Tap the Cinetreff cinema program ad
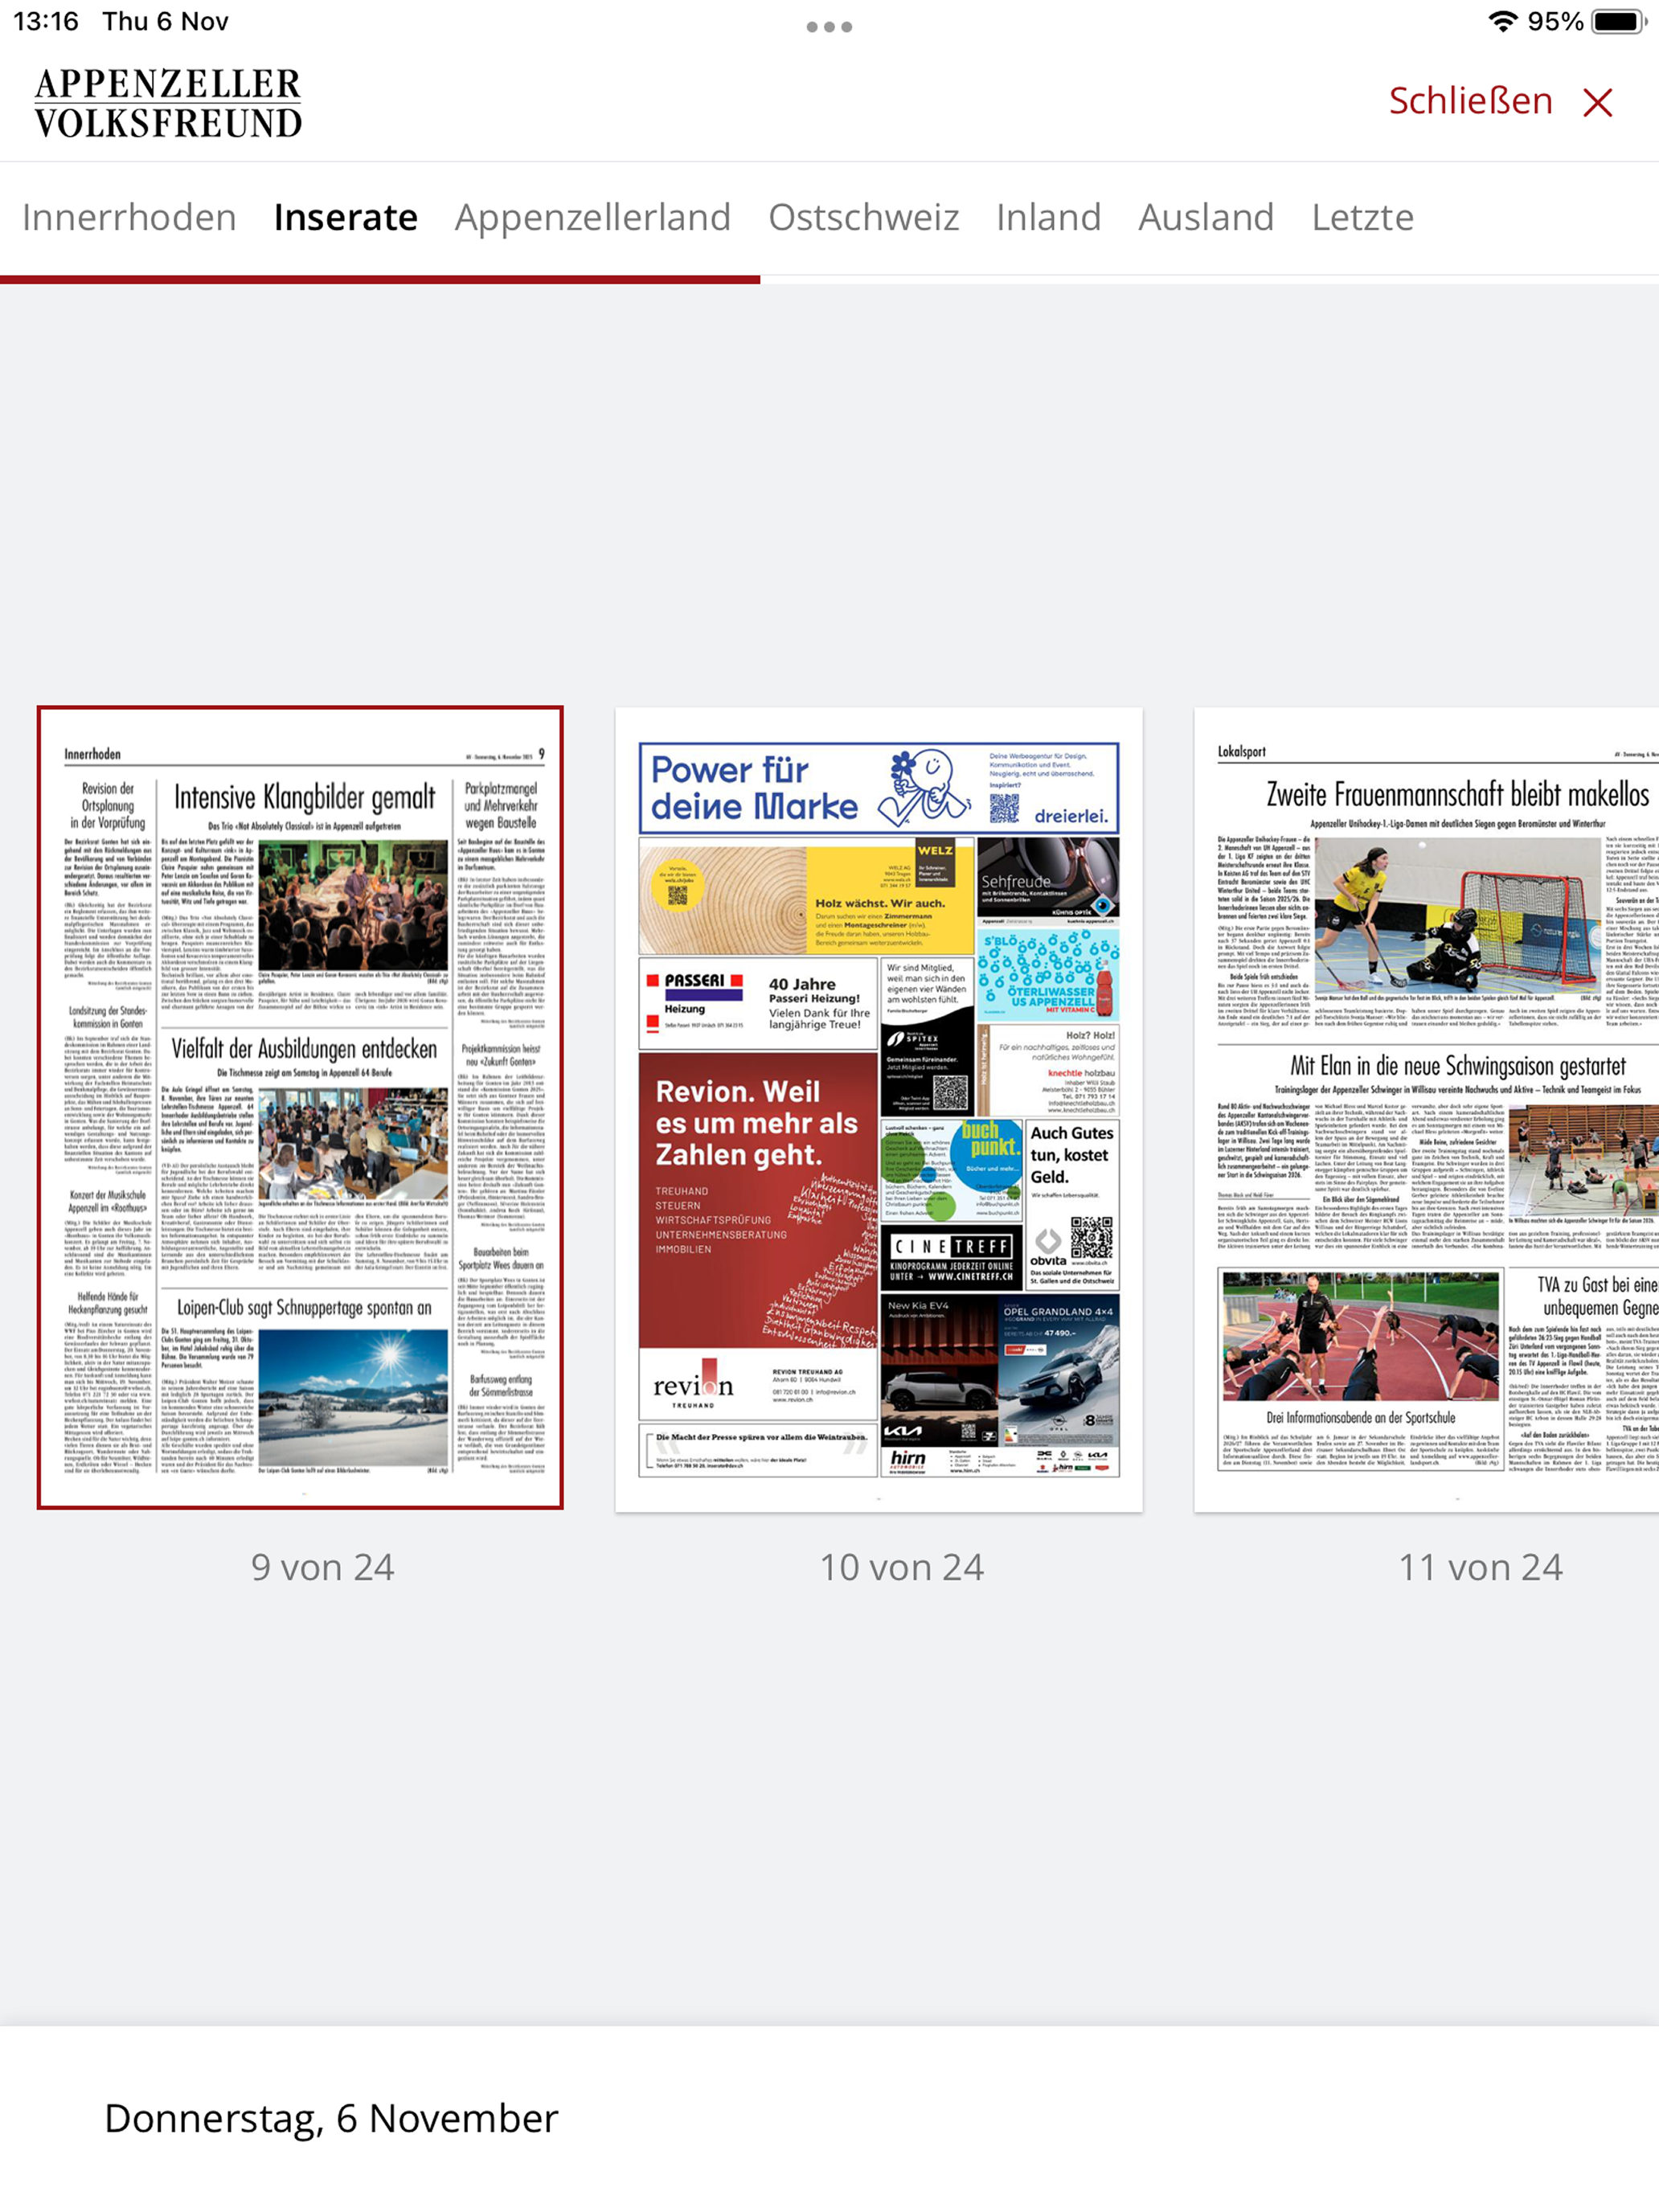 952,1257
